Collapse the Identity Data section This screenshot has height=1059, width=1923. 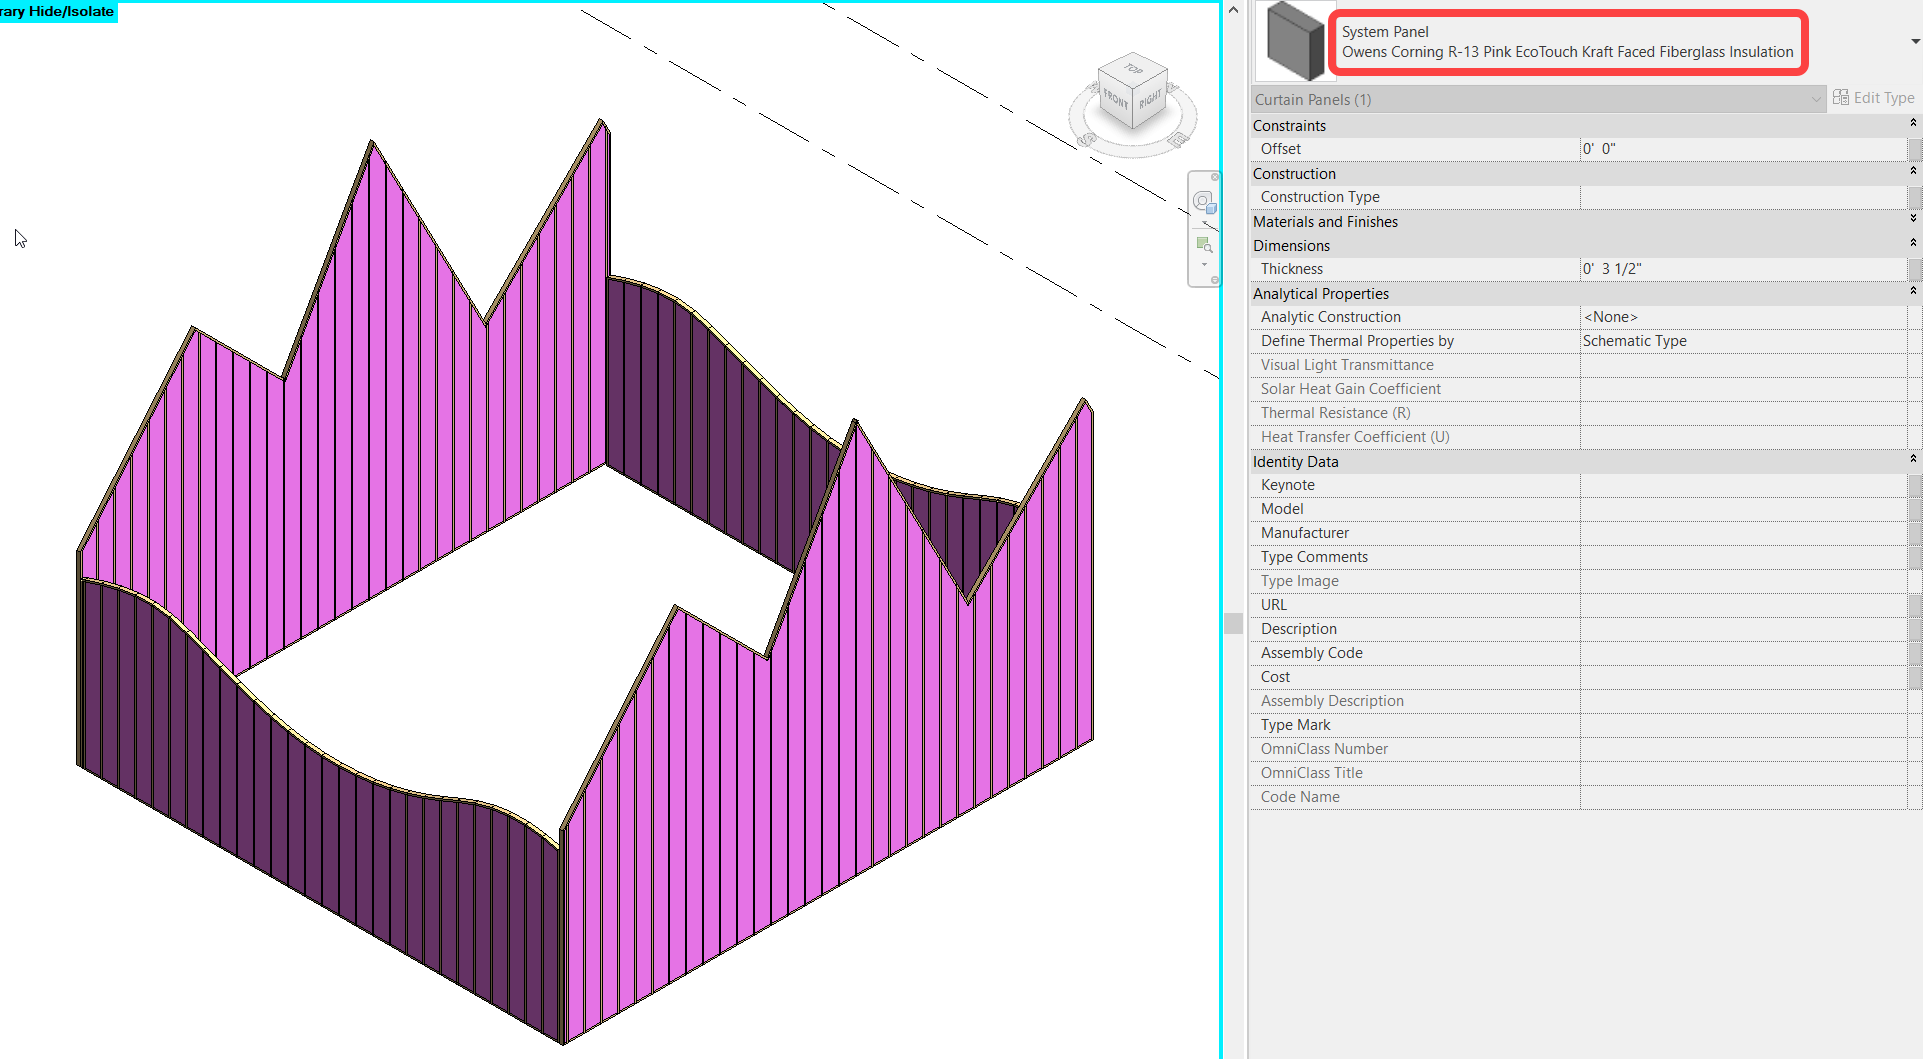(x=1913, y=461)
